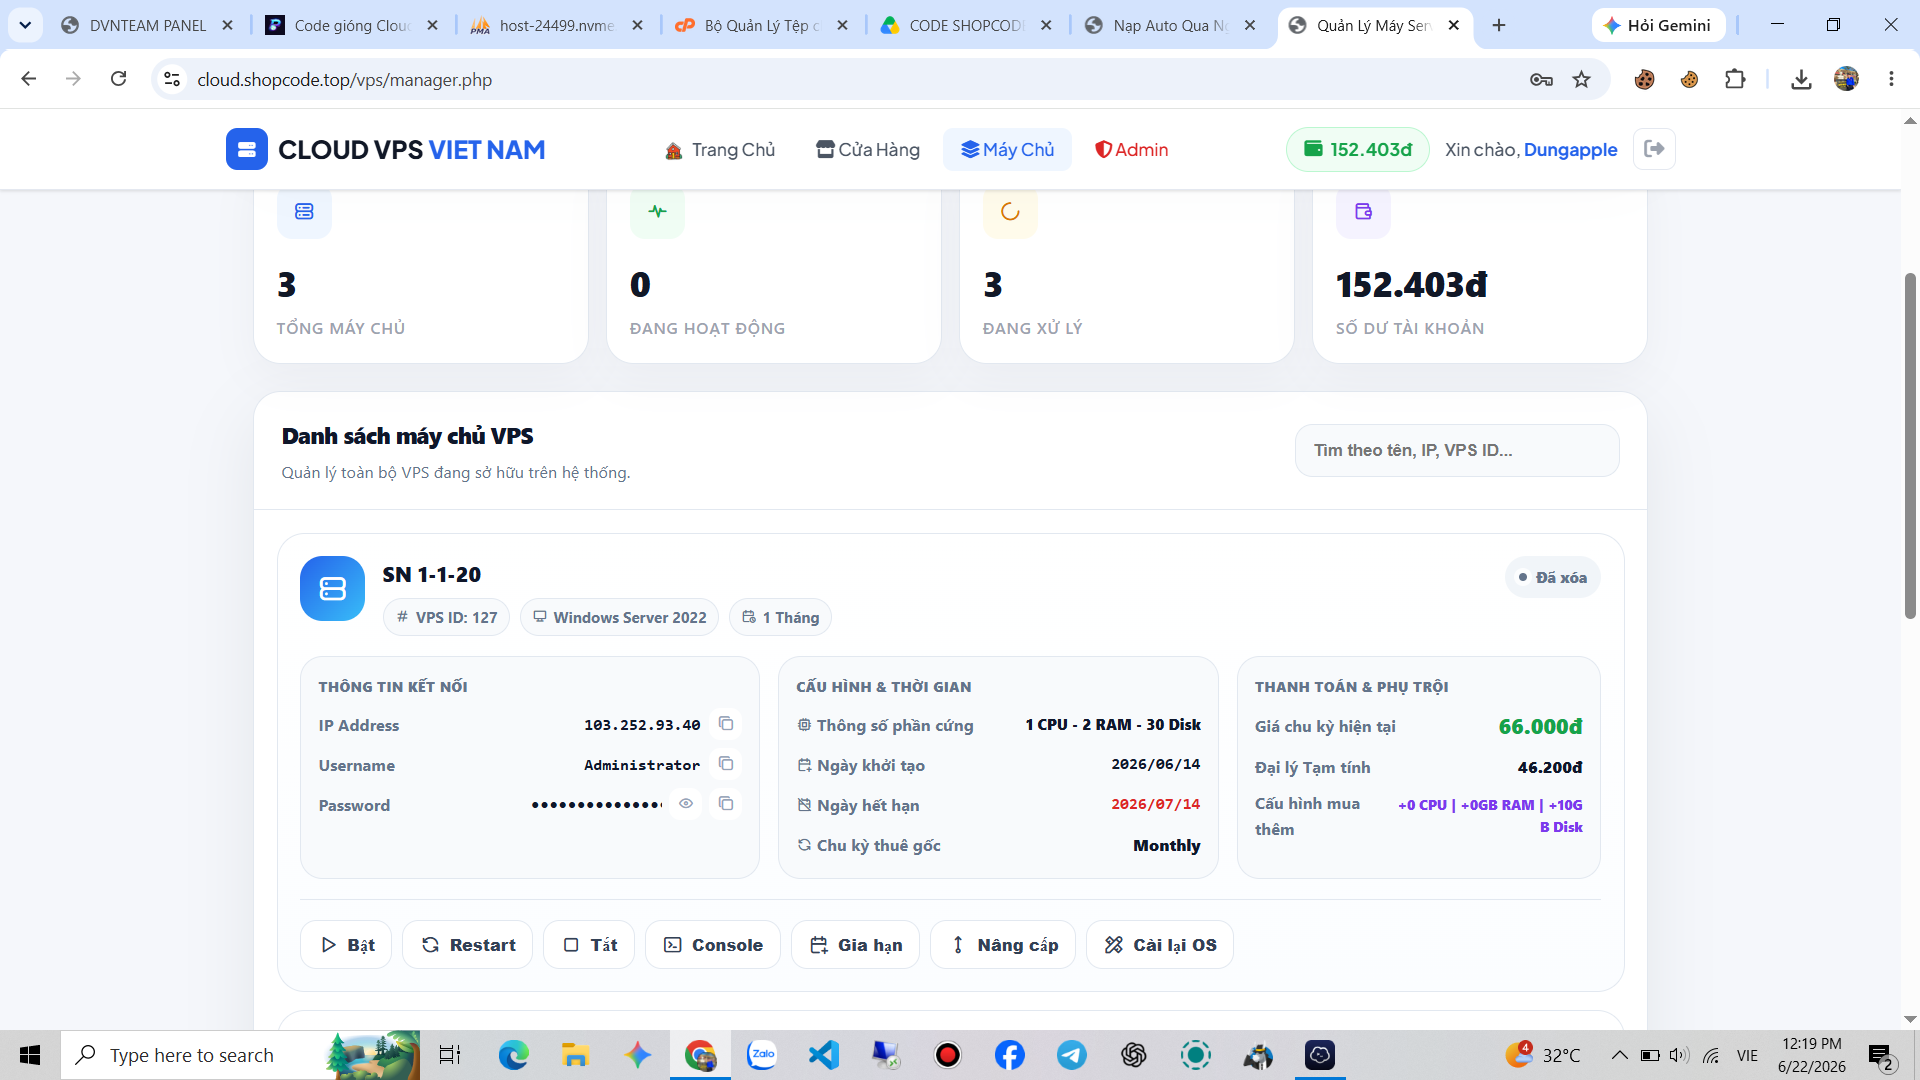Reload the current page
Screen dimensions: 1920x1080
pos(118,79)
